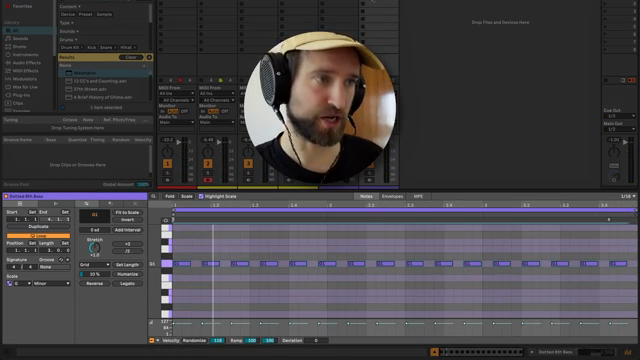Image resolution: width=640 pixels, height=360 pixels.
Task: Switch to the MPE tab
Action: click(x=418, y=196)
